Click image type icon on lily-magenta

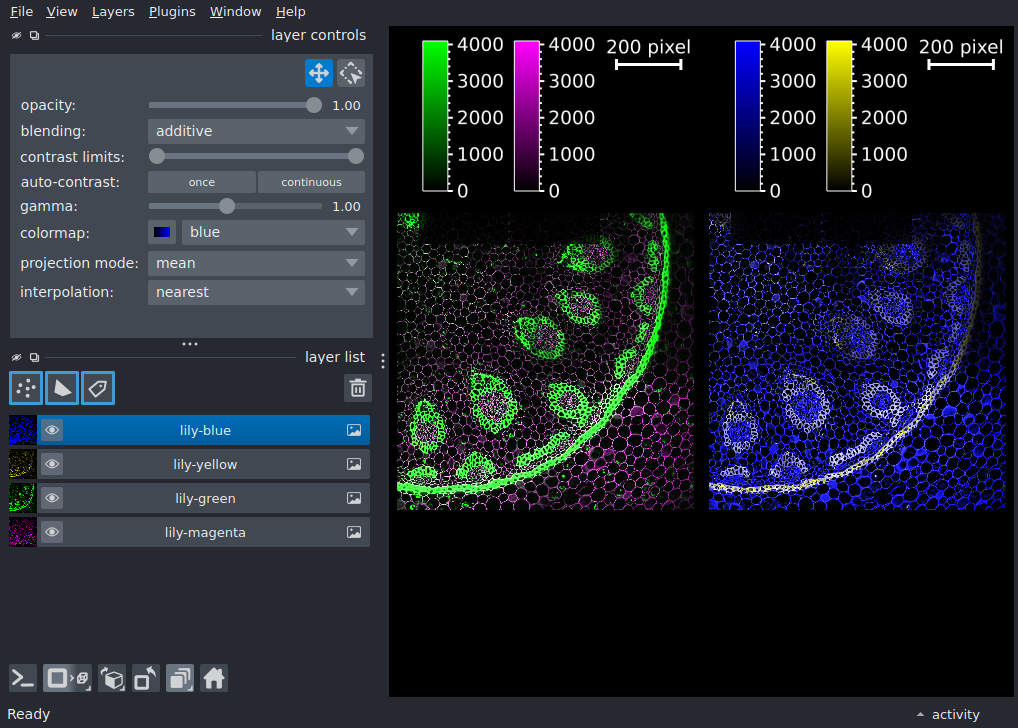354,532
